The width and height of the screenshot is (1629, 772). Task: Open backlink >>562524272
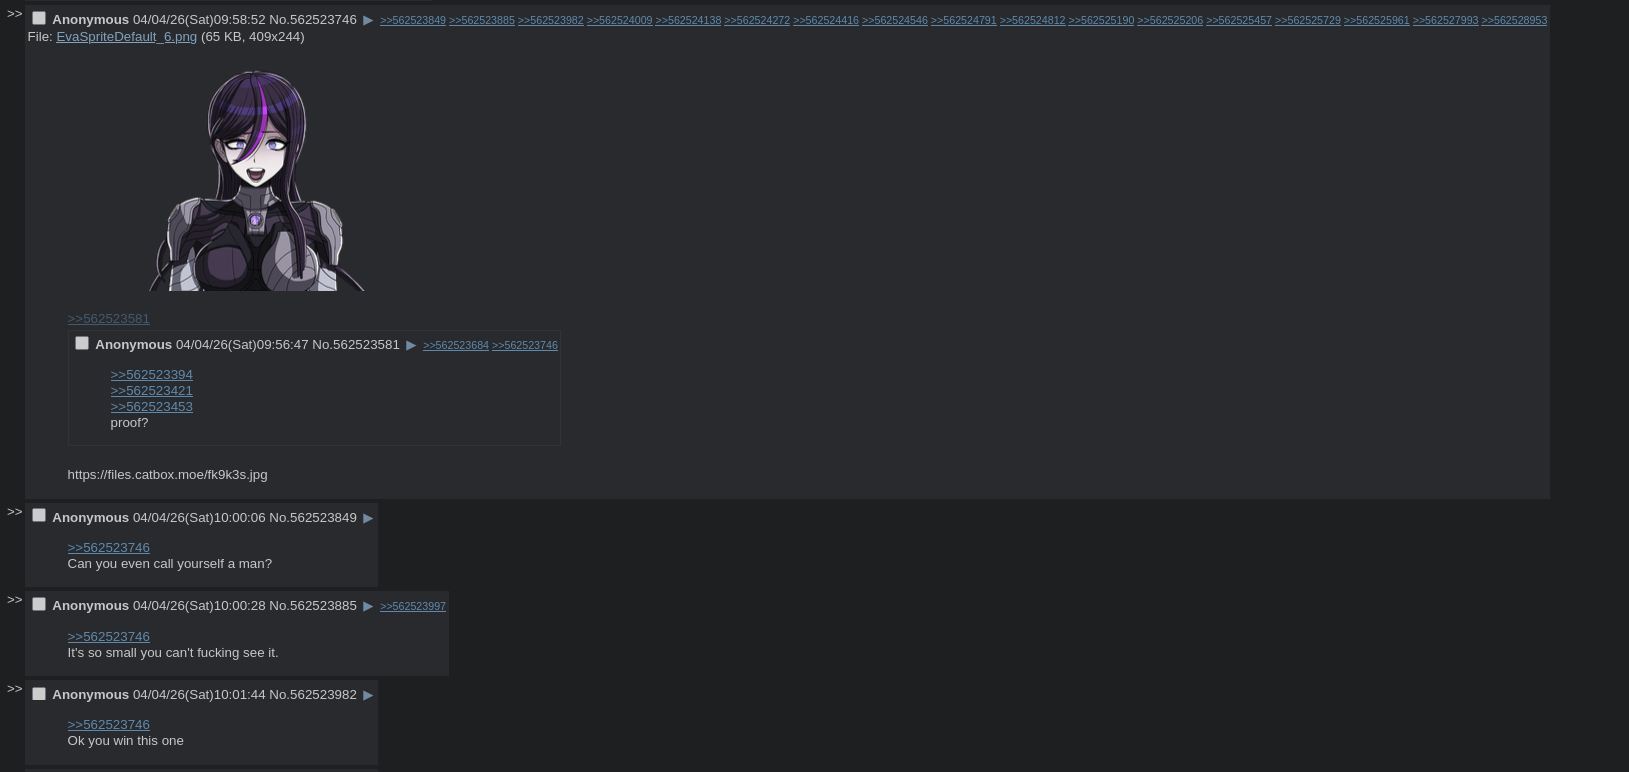757,20
